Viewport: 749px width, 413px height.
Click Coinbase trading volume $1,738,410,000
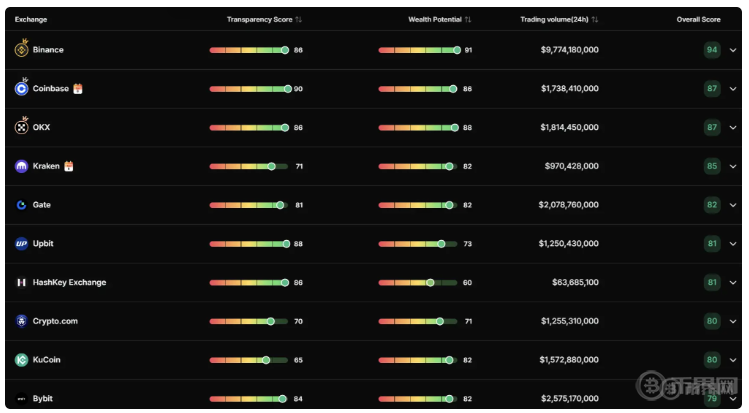click(569, 88)
